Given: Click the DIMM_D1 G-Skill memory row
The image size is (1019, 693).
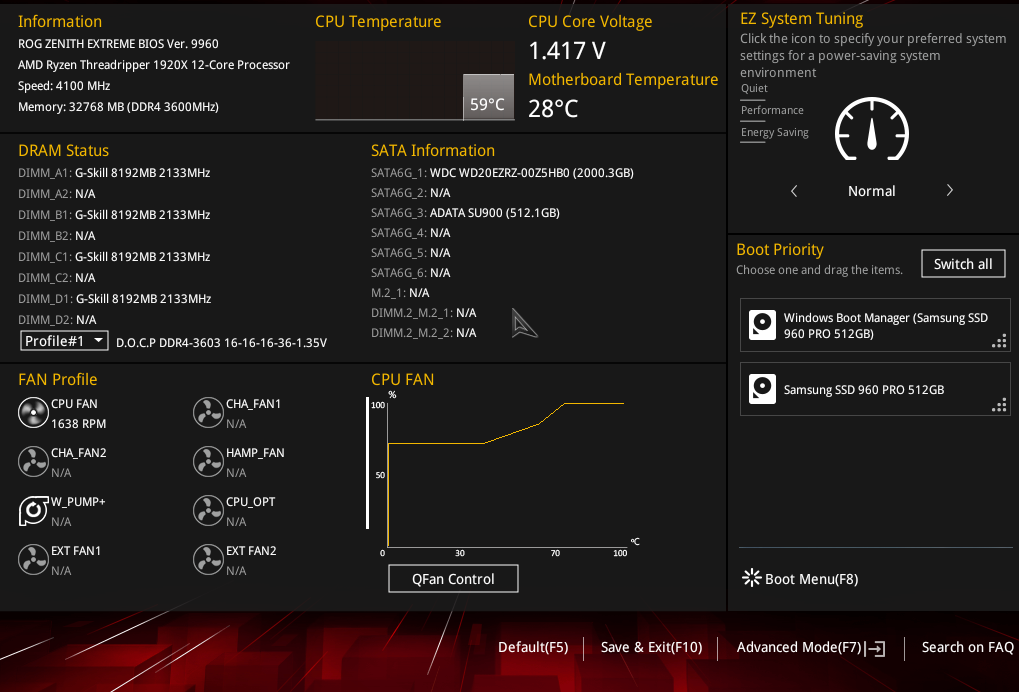Looking at the screenshot, I should tap(115, 299).
